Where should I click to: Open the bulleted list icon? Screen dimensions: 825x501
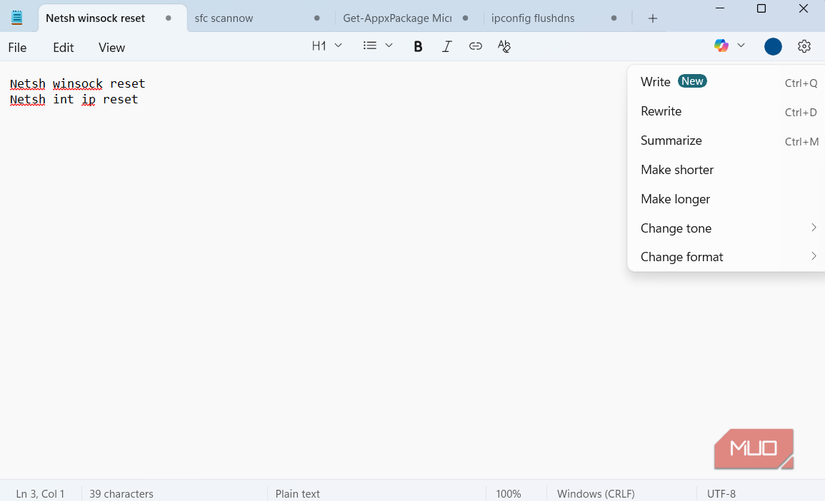tap(370, 46)
